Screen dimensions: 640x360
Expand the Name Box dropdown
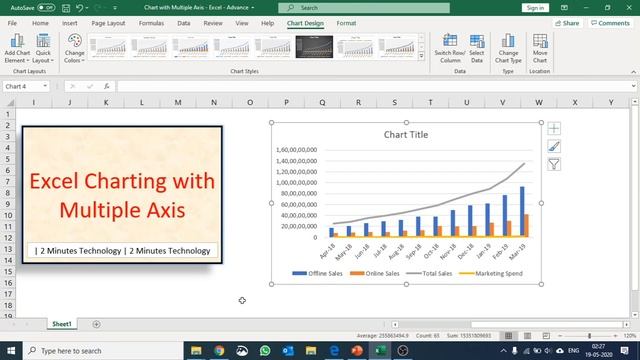(45, 86)
